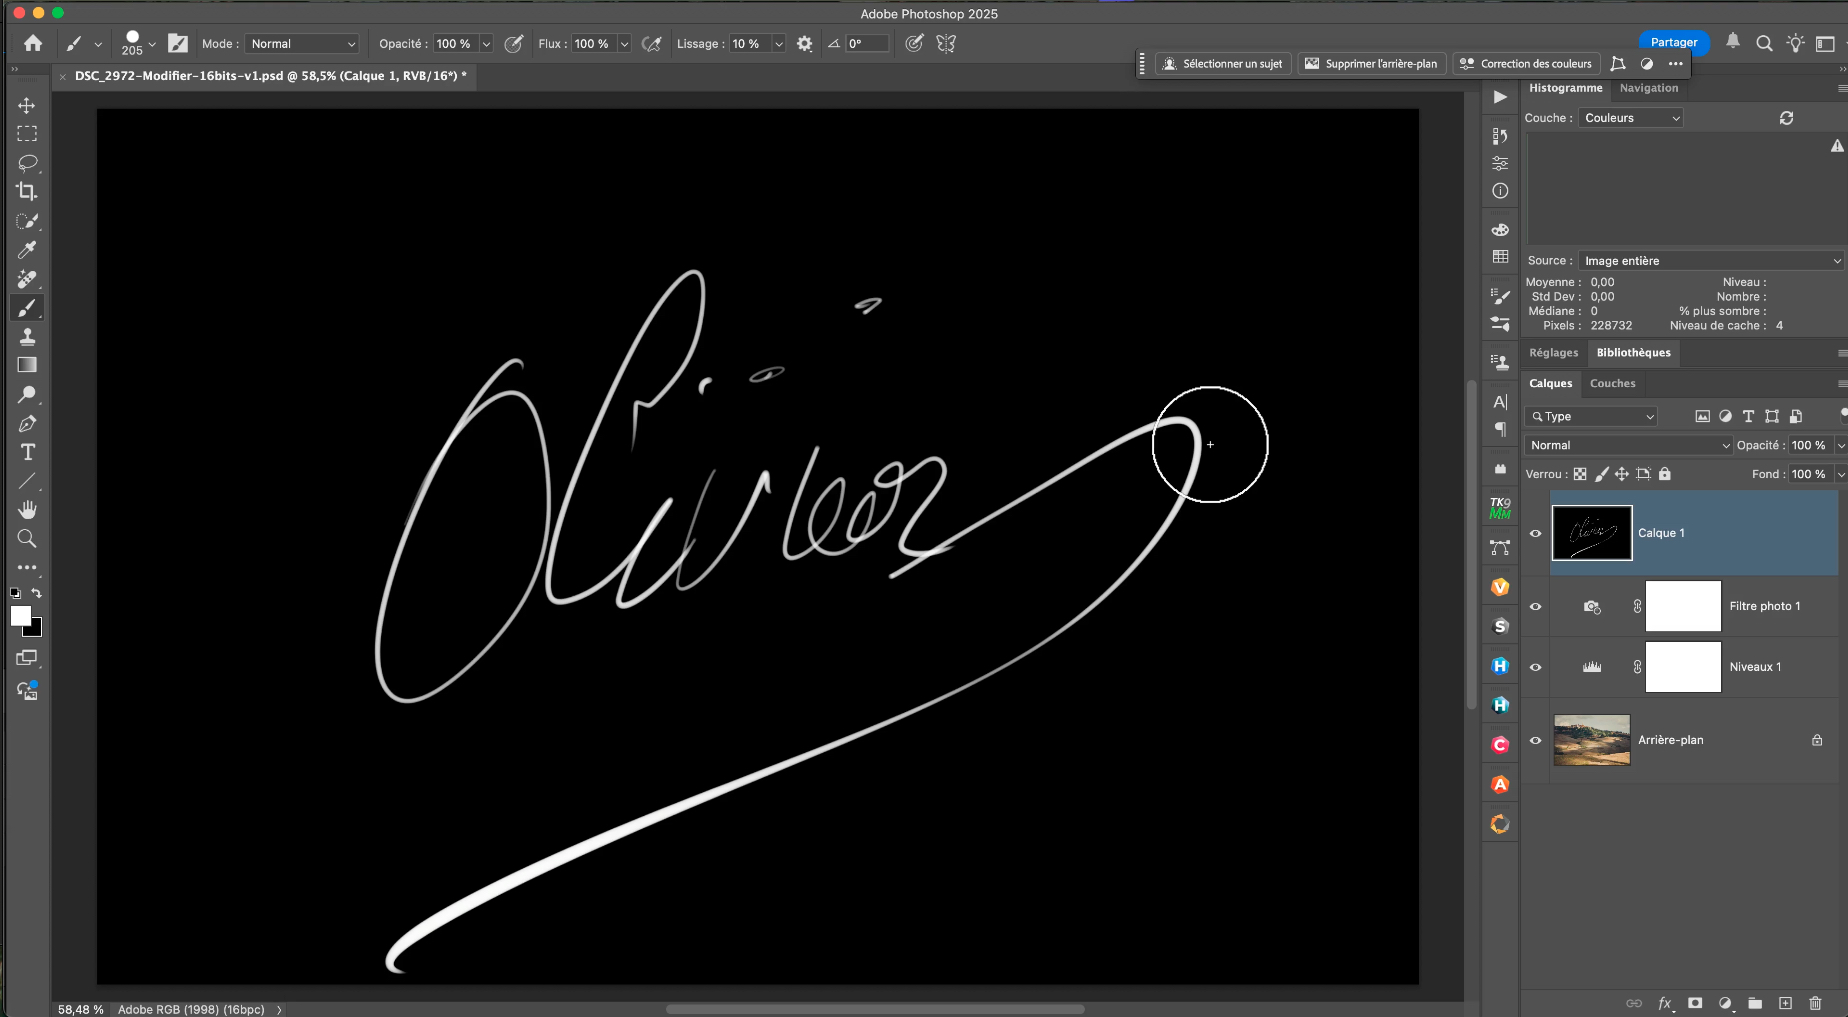Screen dimensions: 1848x1017
Task: Switch to the Couches tab
Action: click(x=1612, y=383)
